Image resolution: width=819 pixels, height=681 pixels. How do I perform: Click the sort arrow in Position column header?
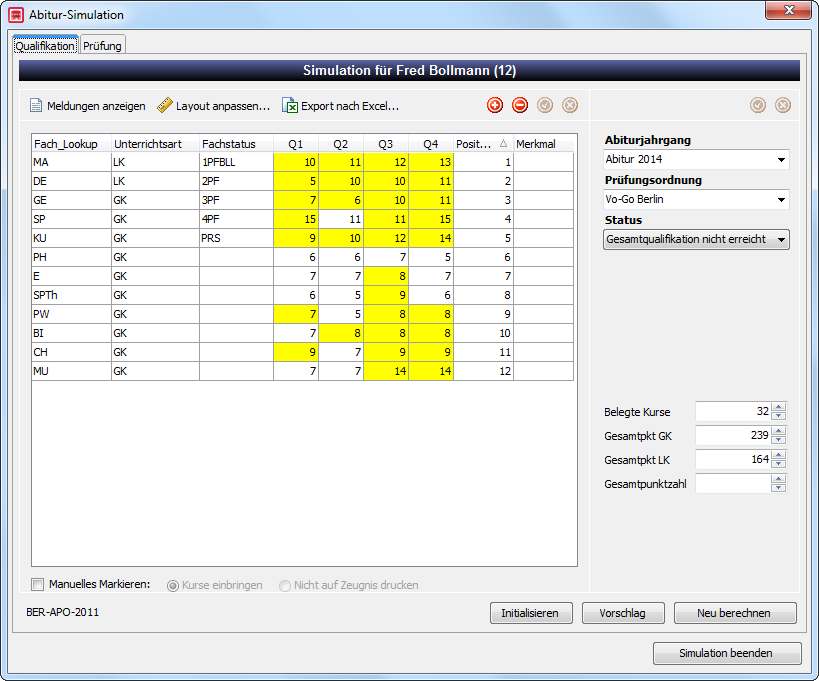[x=503, y=144]
